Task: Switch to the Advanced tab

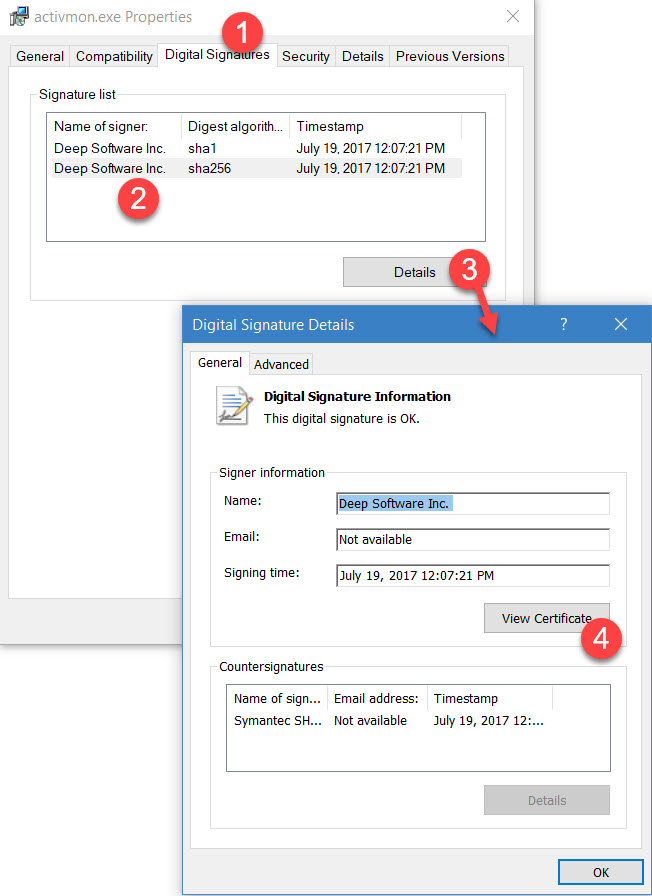Action: click(281, 365)
